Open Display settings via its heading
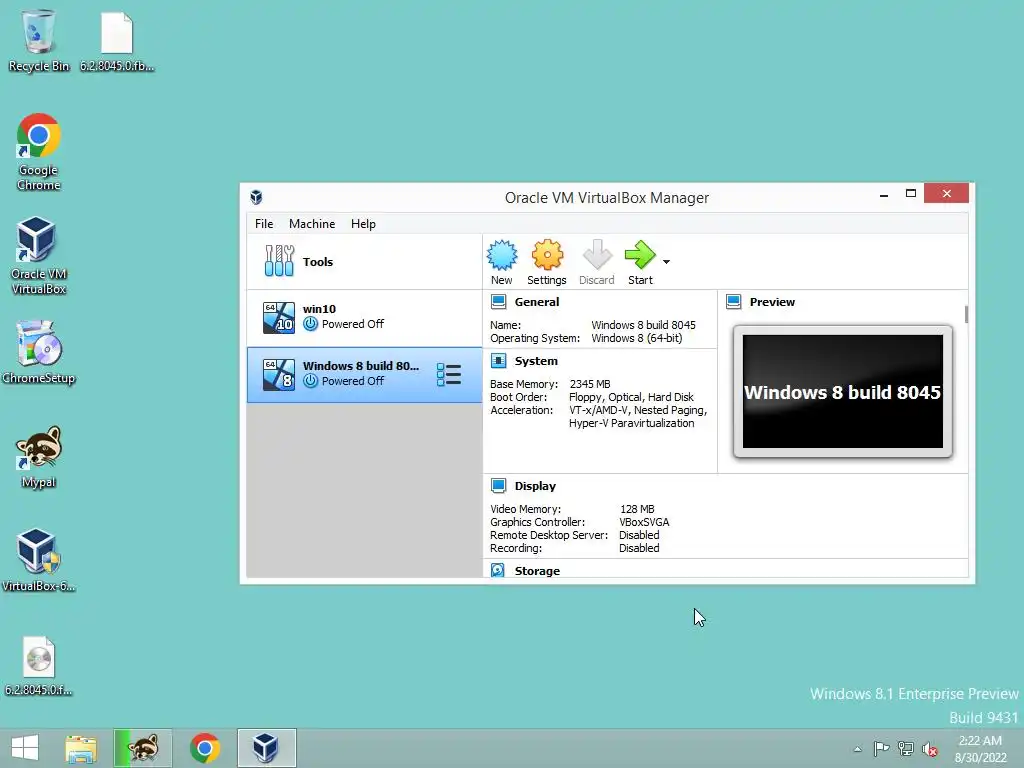This screenshot has width=1024, height=768. (535, 486)
